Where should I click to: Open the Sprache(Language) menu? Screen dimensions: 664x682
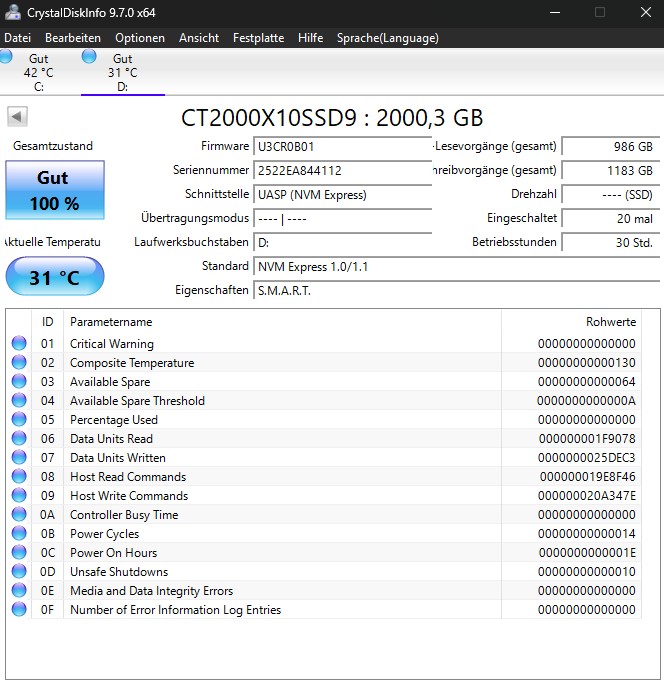click(x=387, y=38)
